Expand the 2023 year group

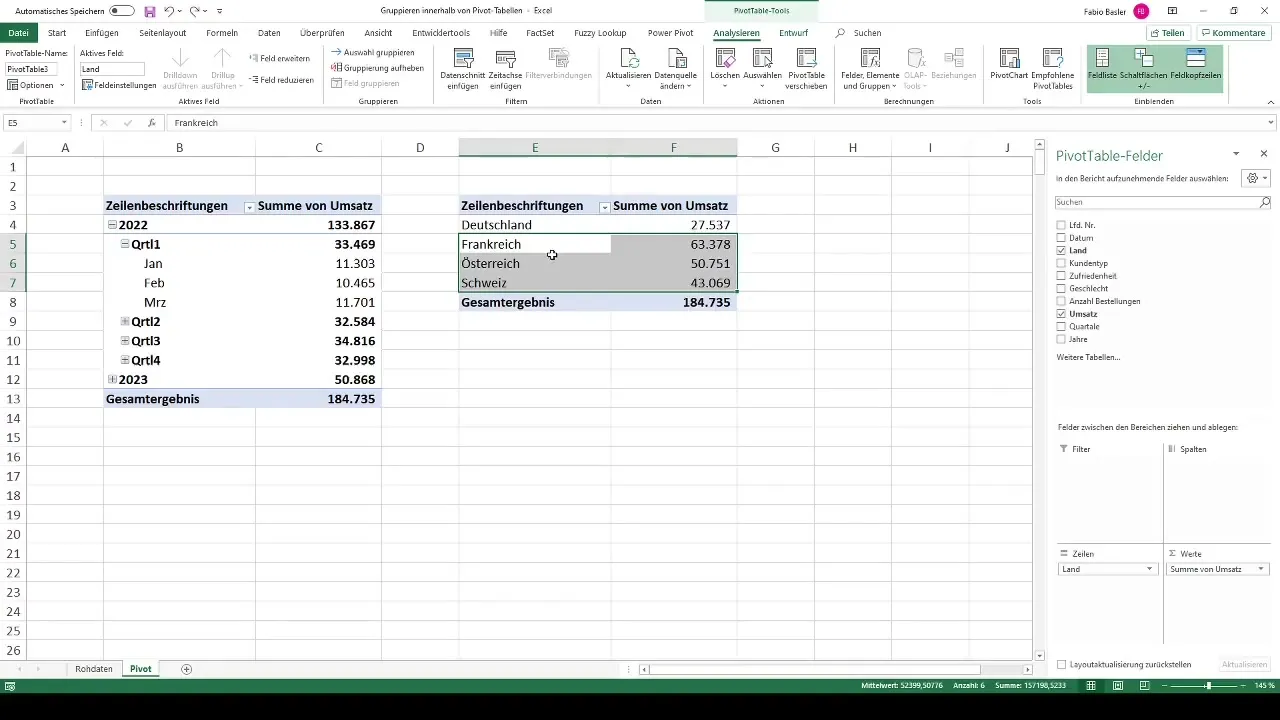pos(112,380)
